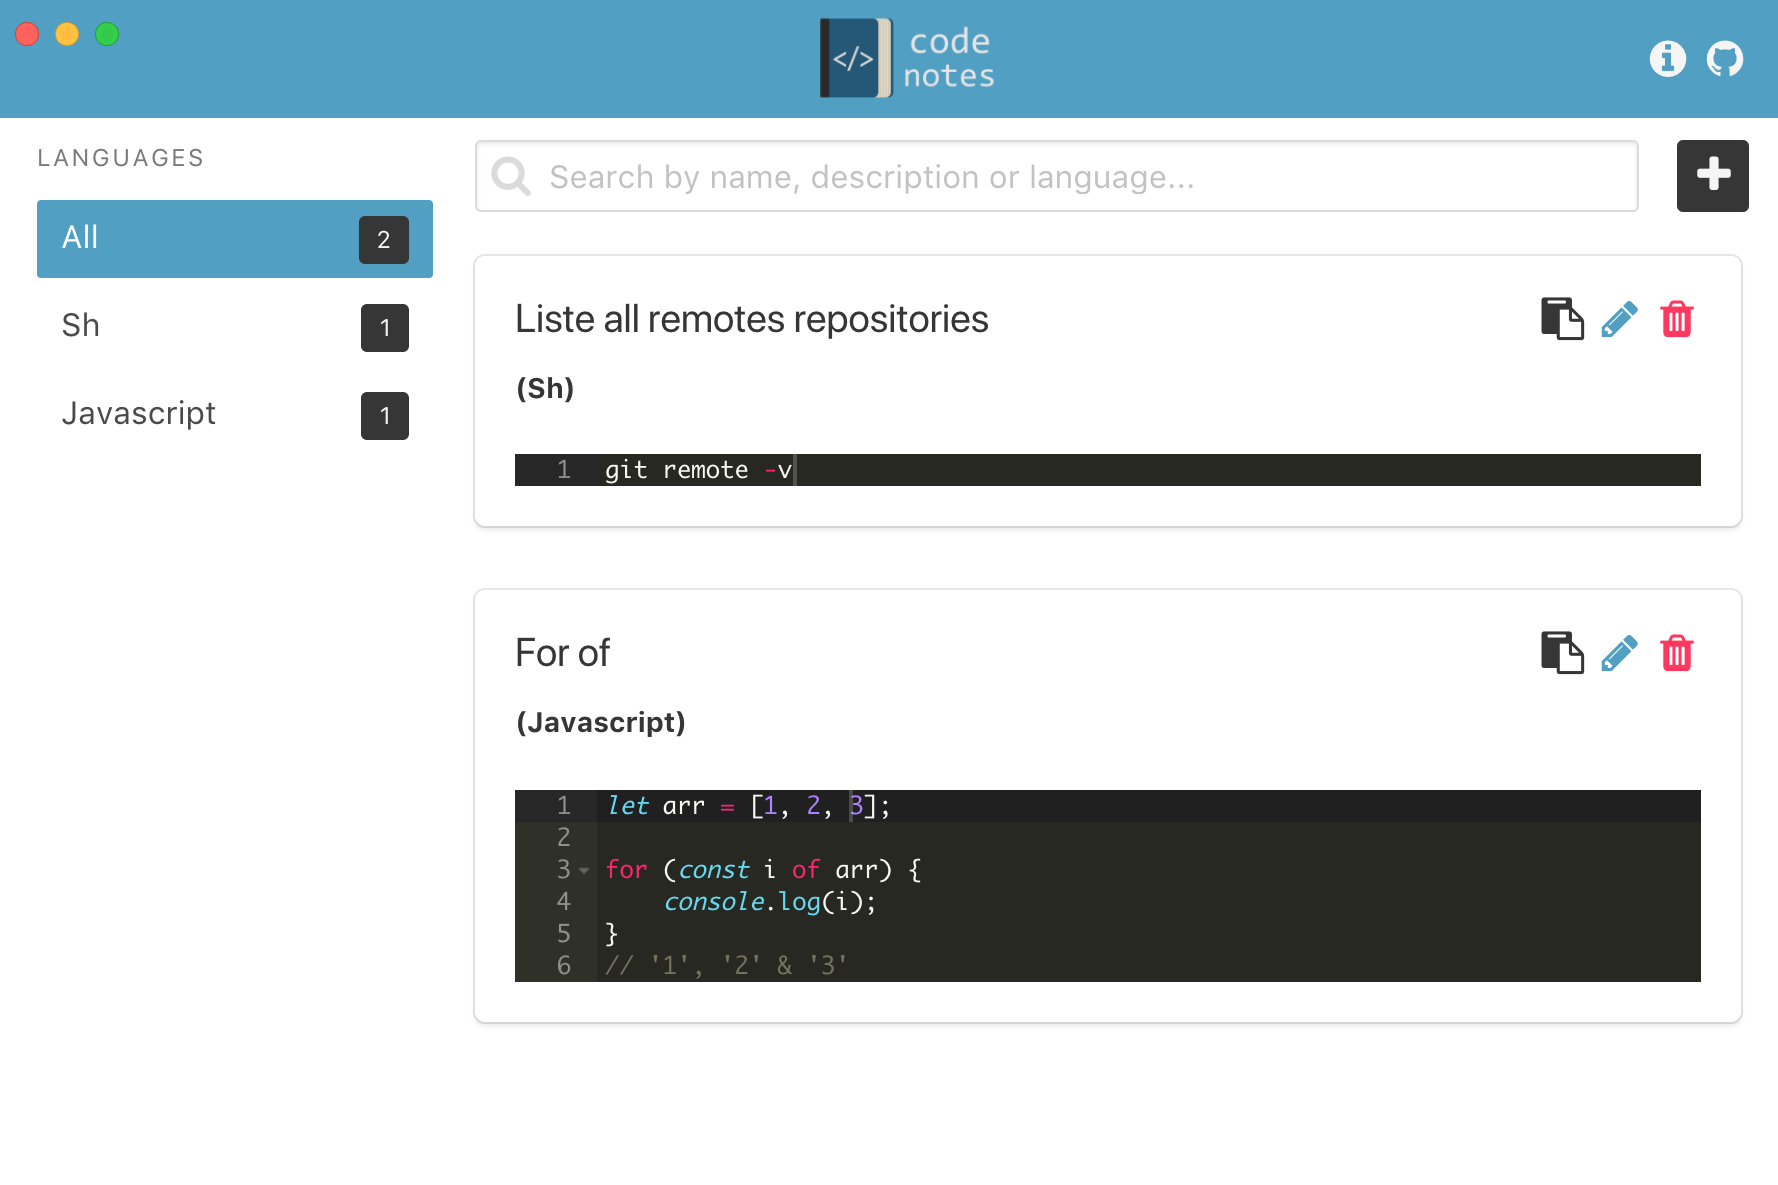
Task: Open the app info panel
Action: point(1667,59)
